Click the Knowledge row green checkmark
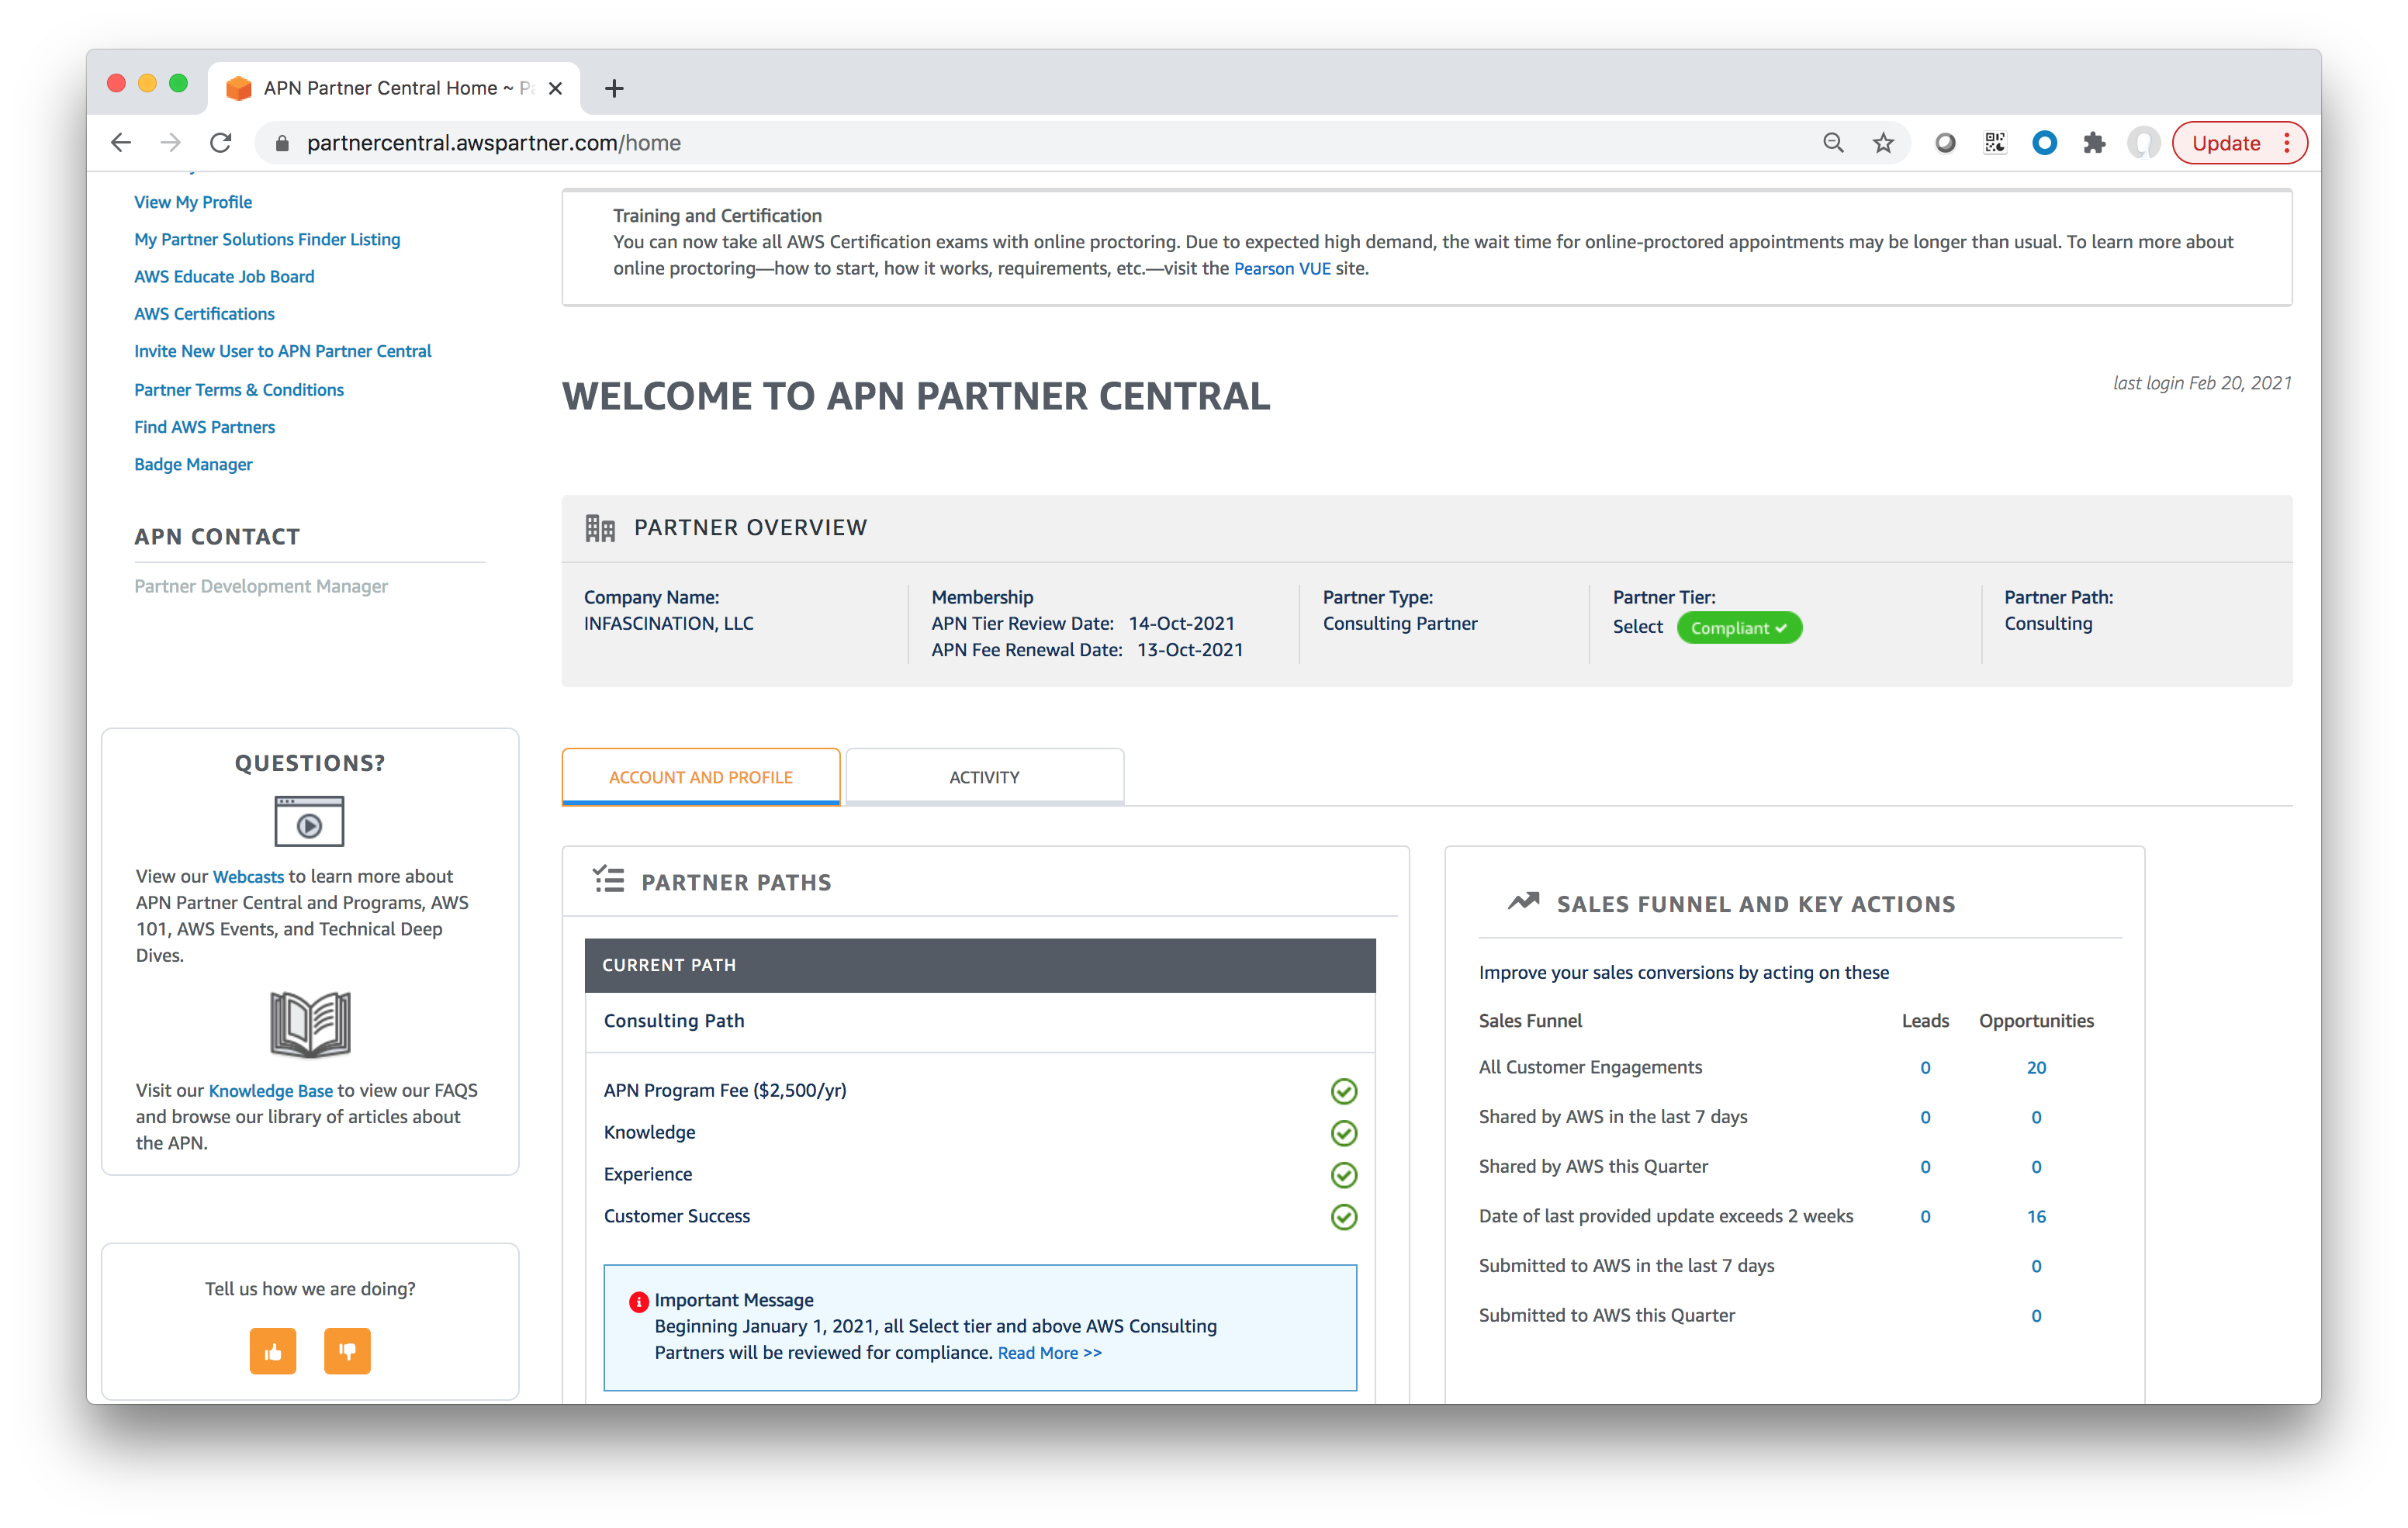The height and width of the screenshot is (1528, 2408). click(x=1344, y=1133)
